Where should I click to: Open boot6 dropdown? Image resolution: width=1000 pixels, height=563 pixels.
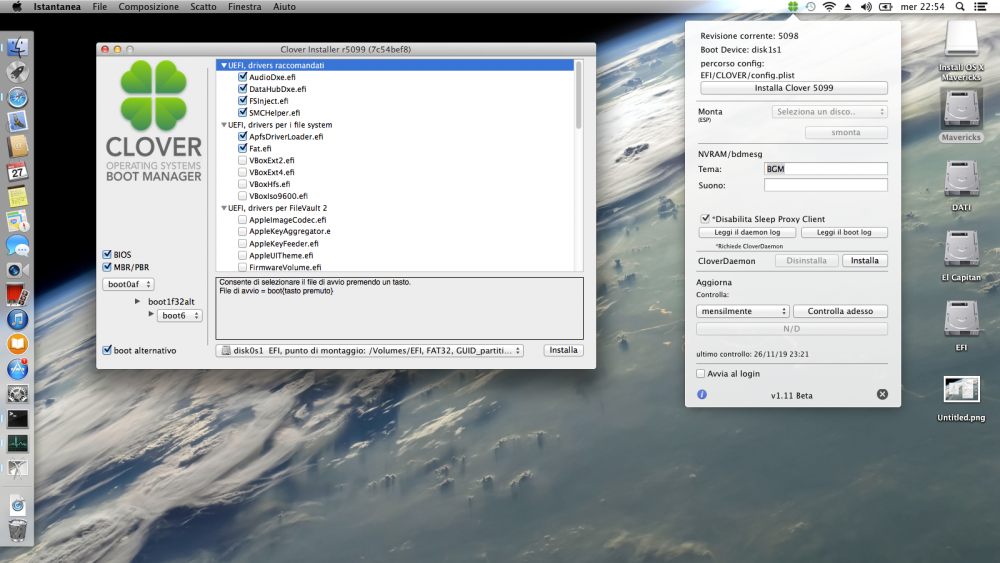[179, 316]
